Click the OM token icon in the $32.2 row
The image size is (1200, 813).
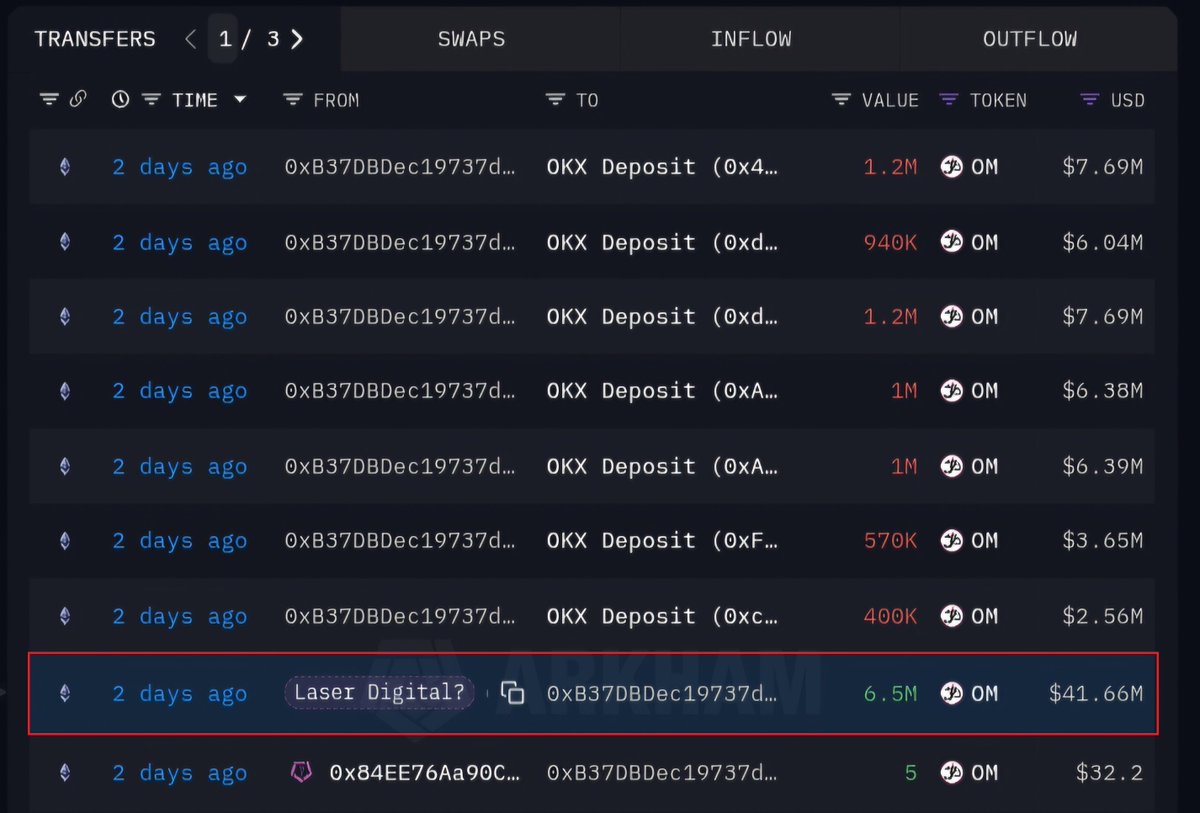(951, 772)
